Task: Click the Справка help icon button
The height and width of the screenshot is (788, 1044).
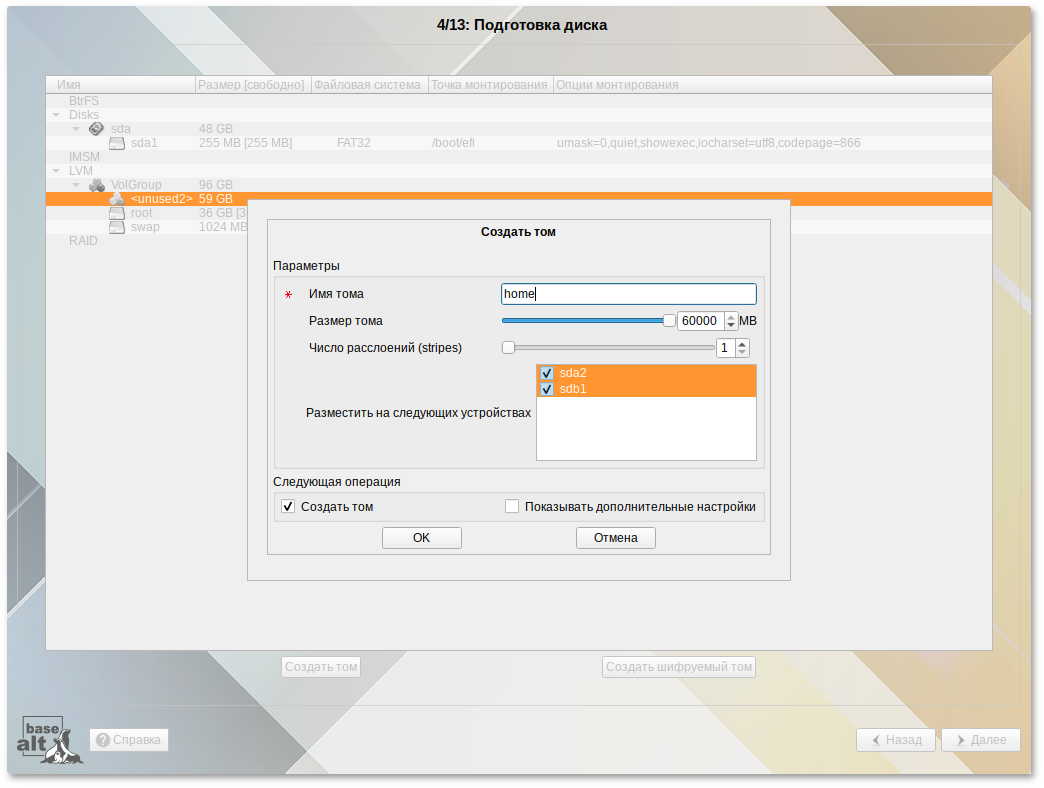Action: click(x=129, y=740)
